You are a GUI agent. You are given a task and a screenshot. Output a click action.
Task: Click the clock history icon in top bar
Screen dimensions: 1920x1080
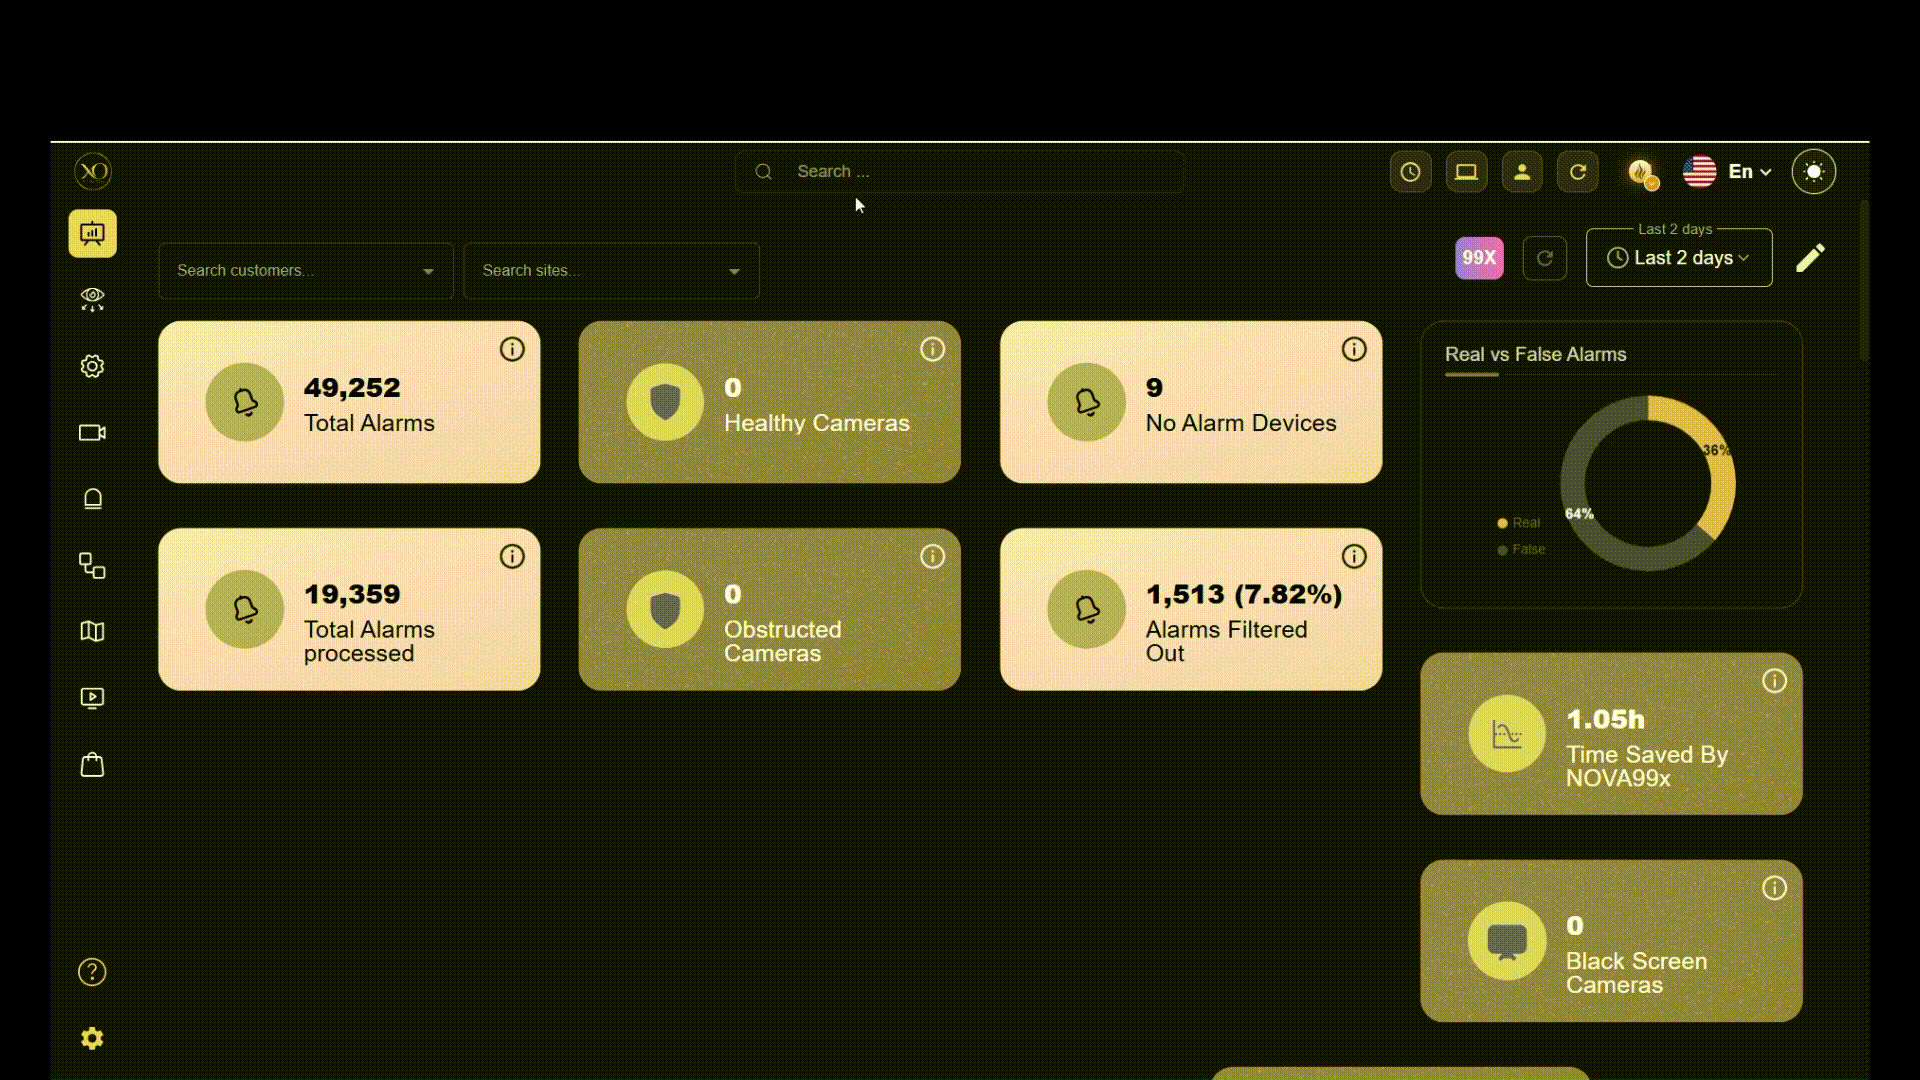pos(1410,172)
